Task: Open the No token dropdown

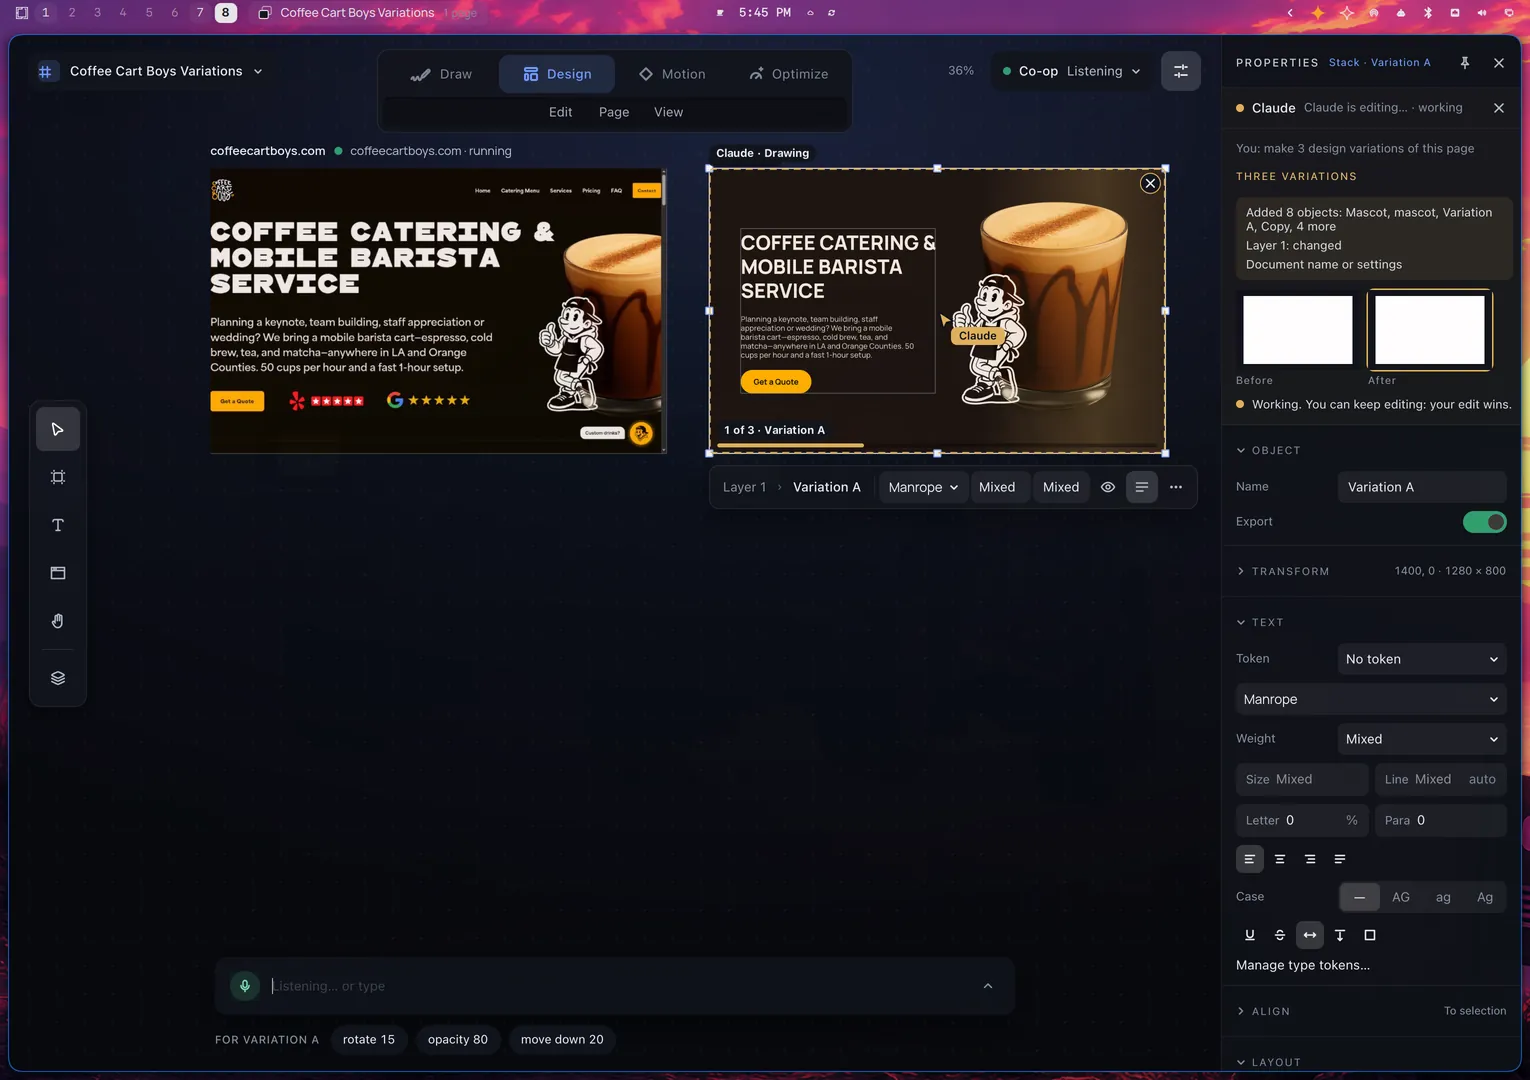Action: pyautogui.click(x=1422, y=659)
